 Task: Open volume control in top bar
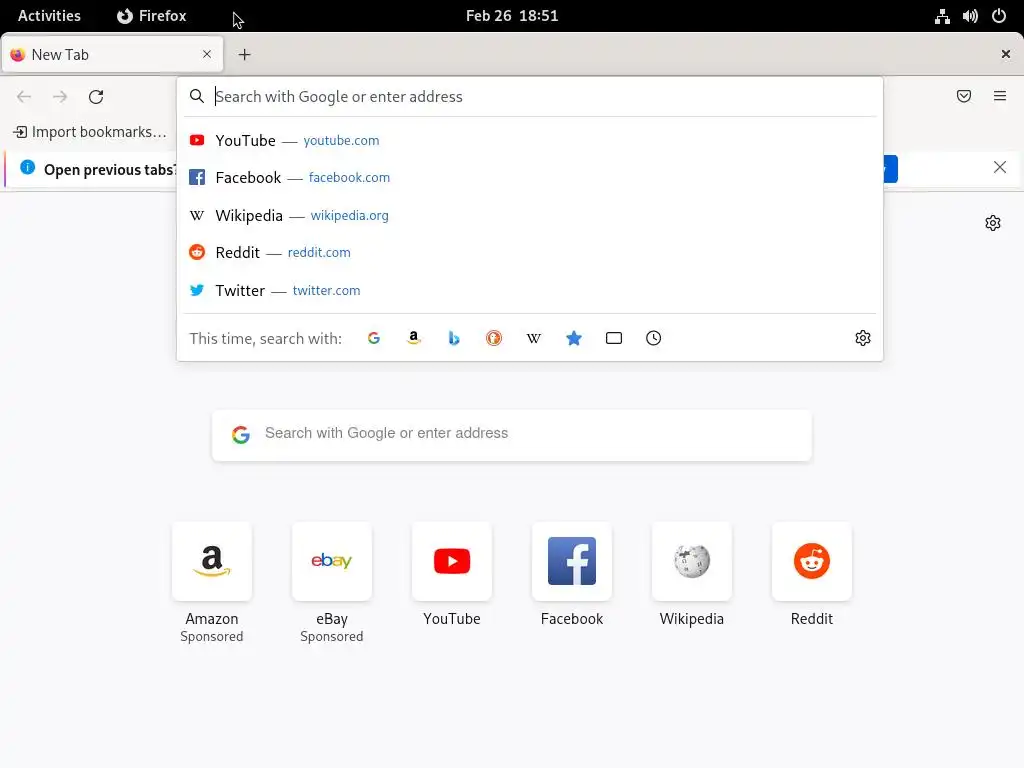click(970, 16)
